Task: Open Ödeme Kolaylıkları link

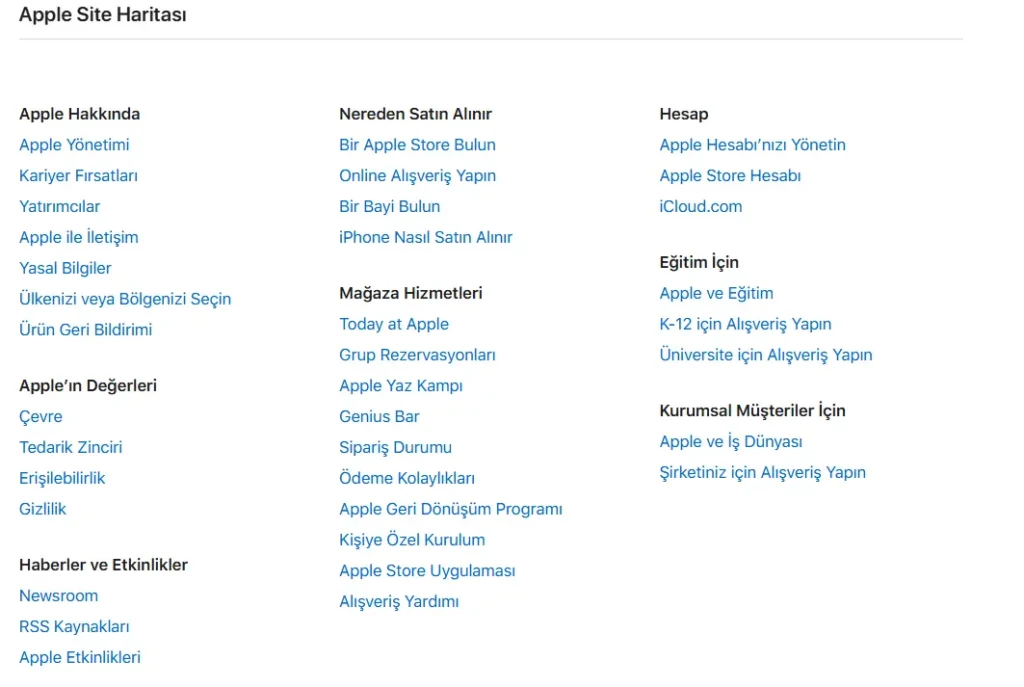Action: pos(407,478)
